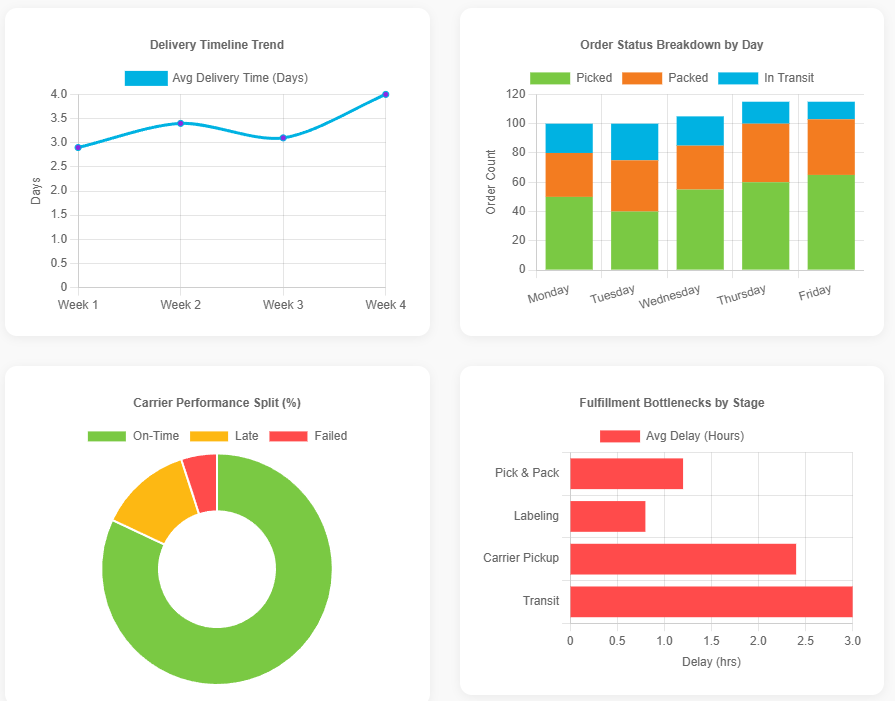
Task: Click the Transit delay bar
Action: pos(711,602)
